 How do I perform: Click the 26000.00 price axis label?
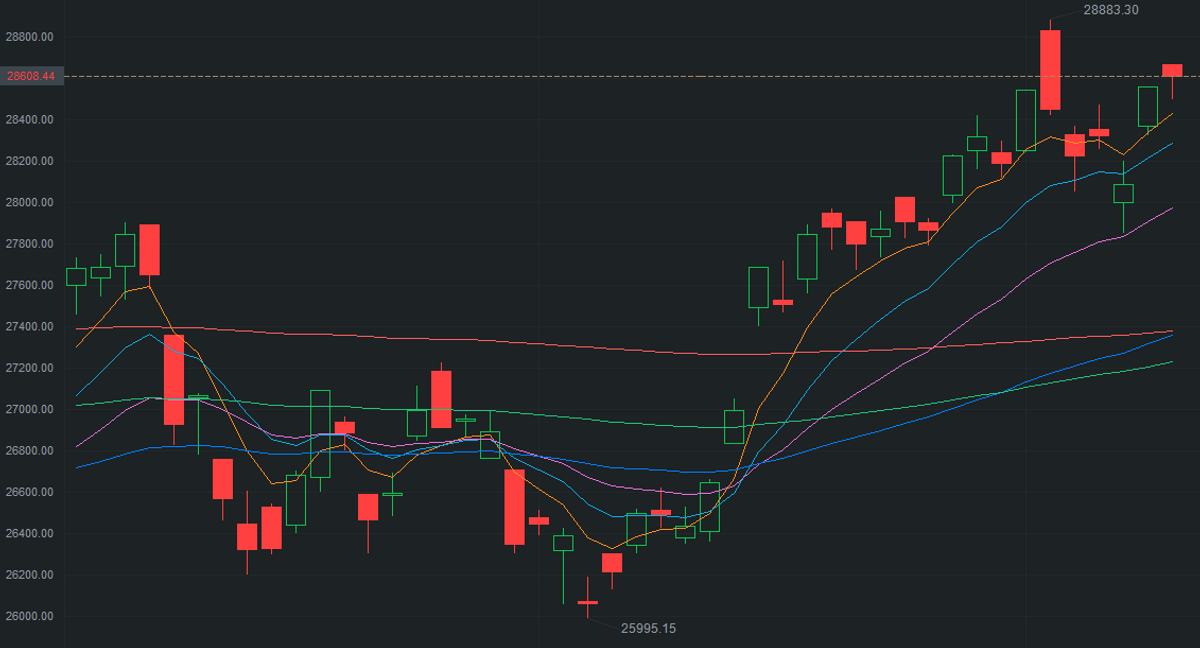29,616
